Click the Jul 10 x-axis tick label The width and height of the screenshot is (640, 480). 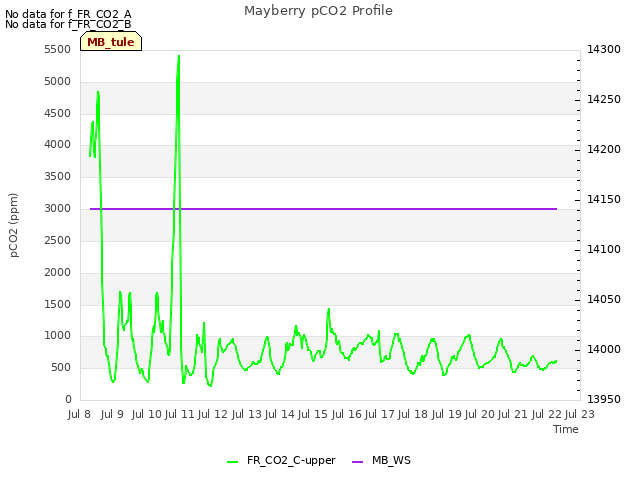point(147,415)
